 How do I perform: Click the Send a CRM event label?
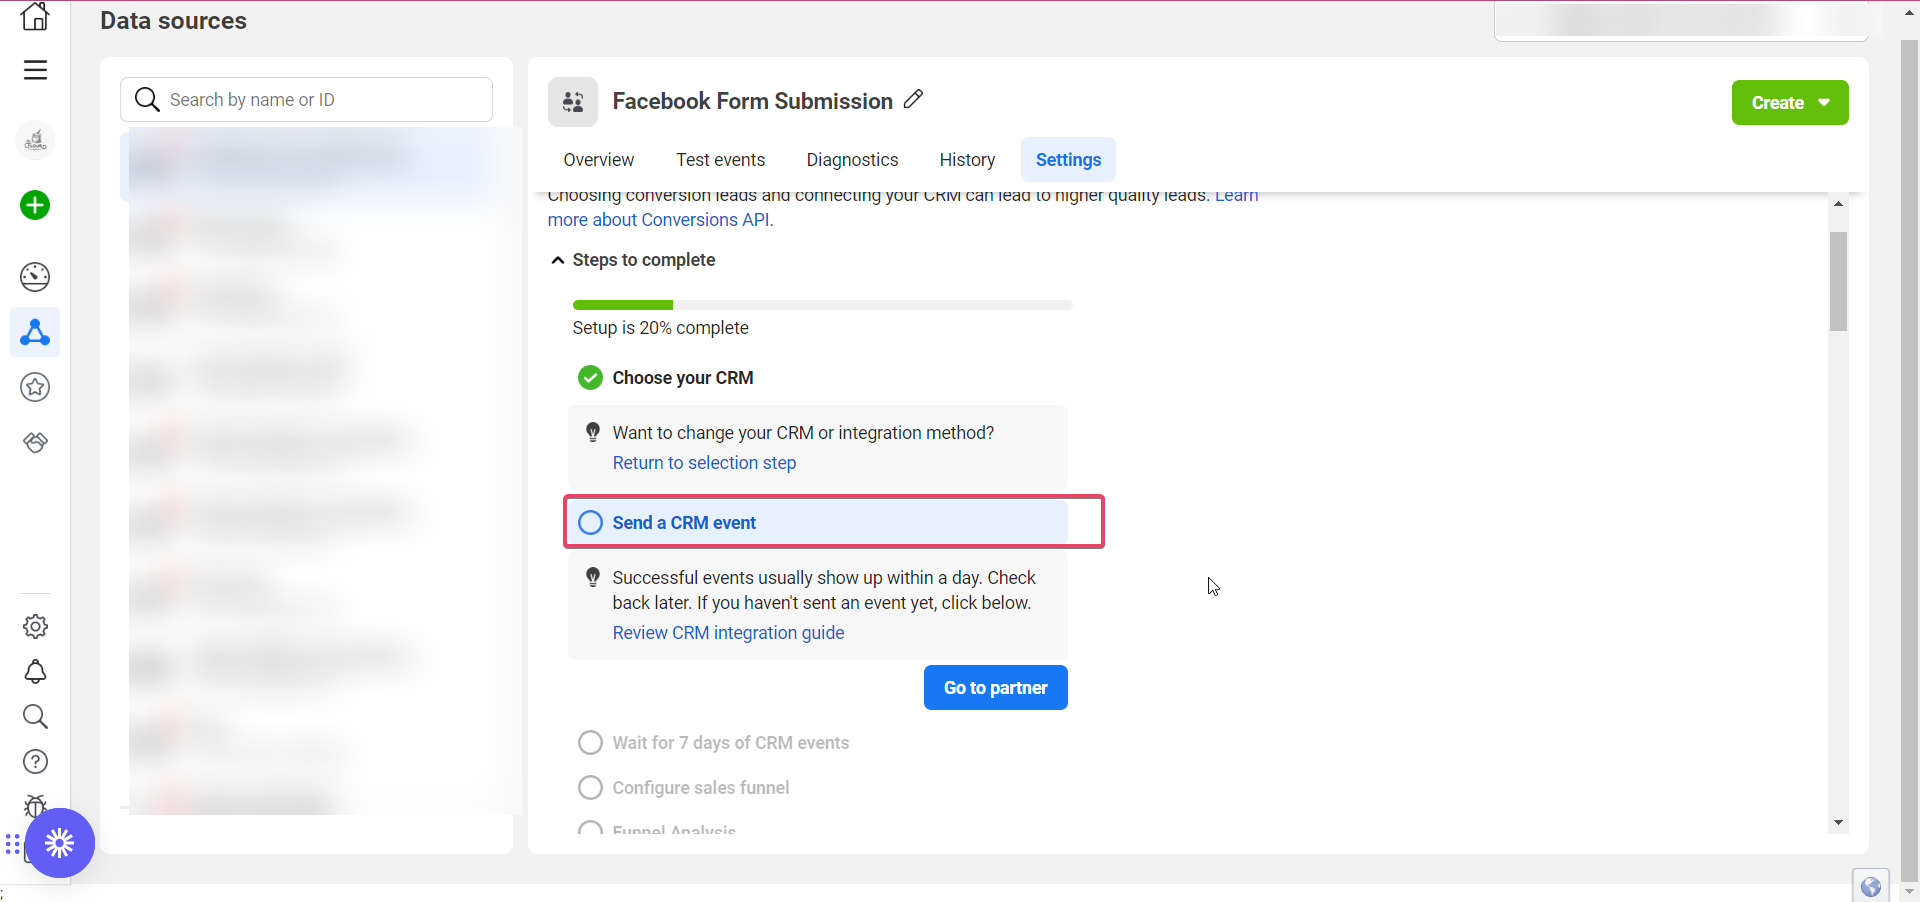684,523
